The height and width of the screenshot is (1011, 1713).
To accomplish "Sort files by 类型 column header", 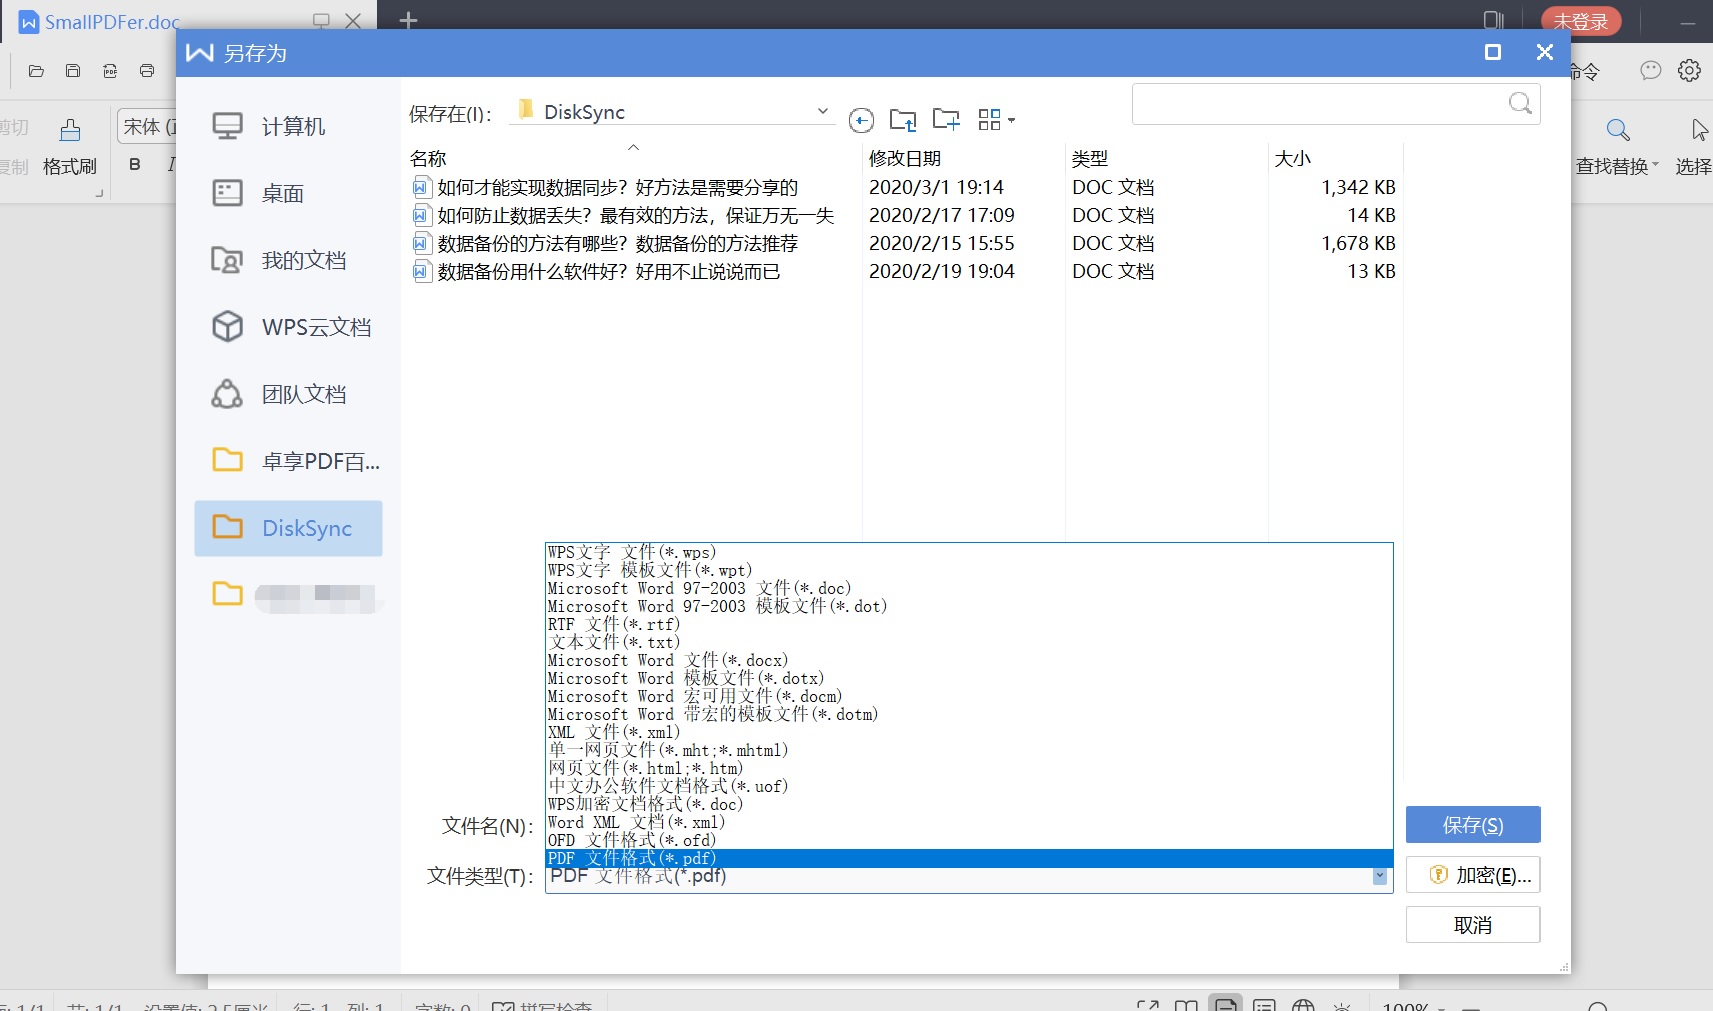I will point(1090,158).
